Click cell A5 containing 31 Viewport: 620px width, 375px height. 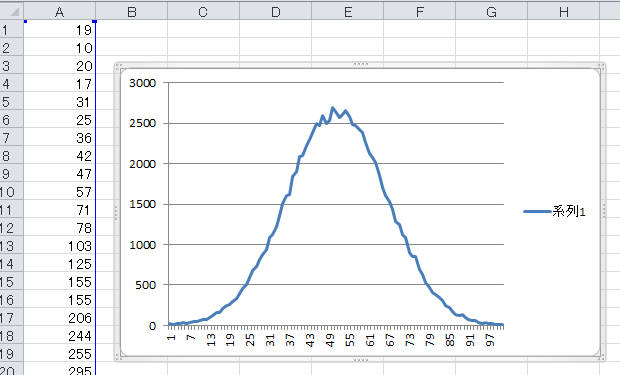coord(59,101)
